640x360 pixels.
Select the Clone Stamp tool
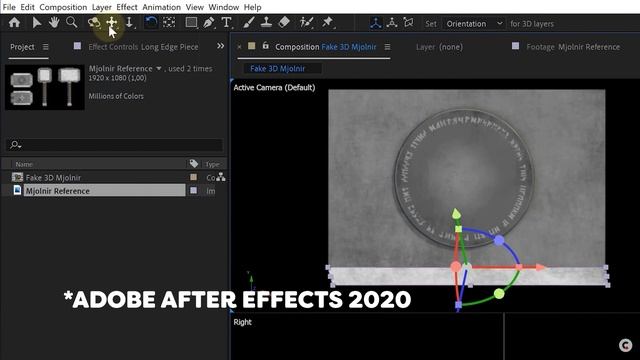click(266, 22)
